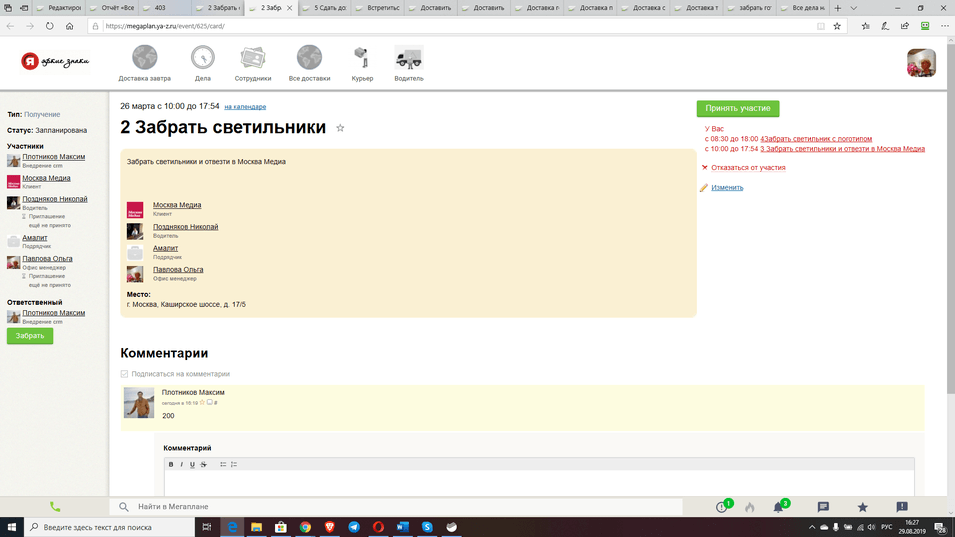Toggle bold formatting in comment editor
Viewport: 955px width, 537px height.
click(171, 465)
